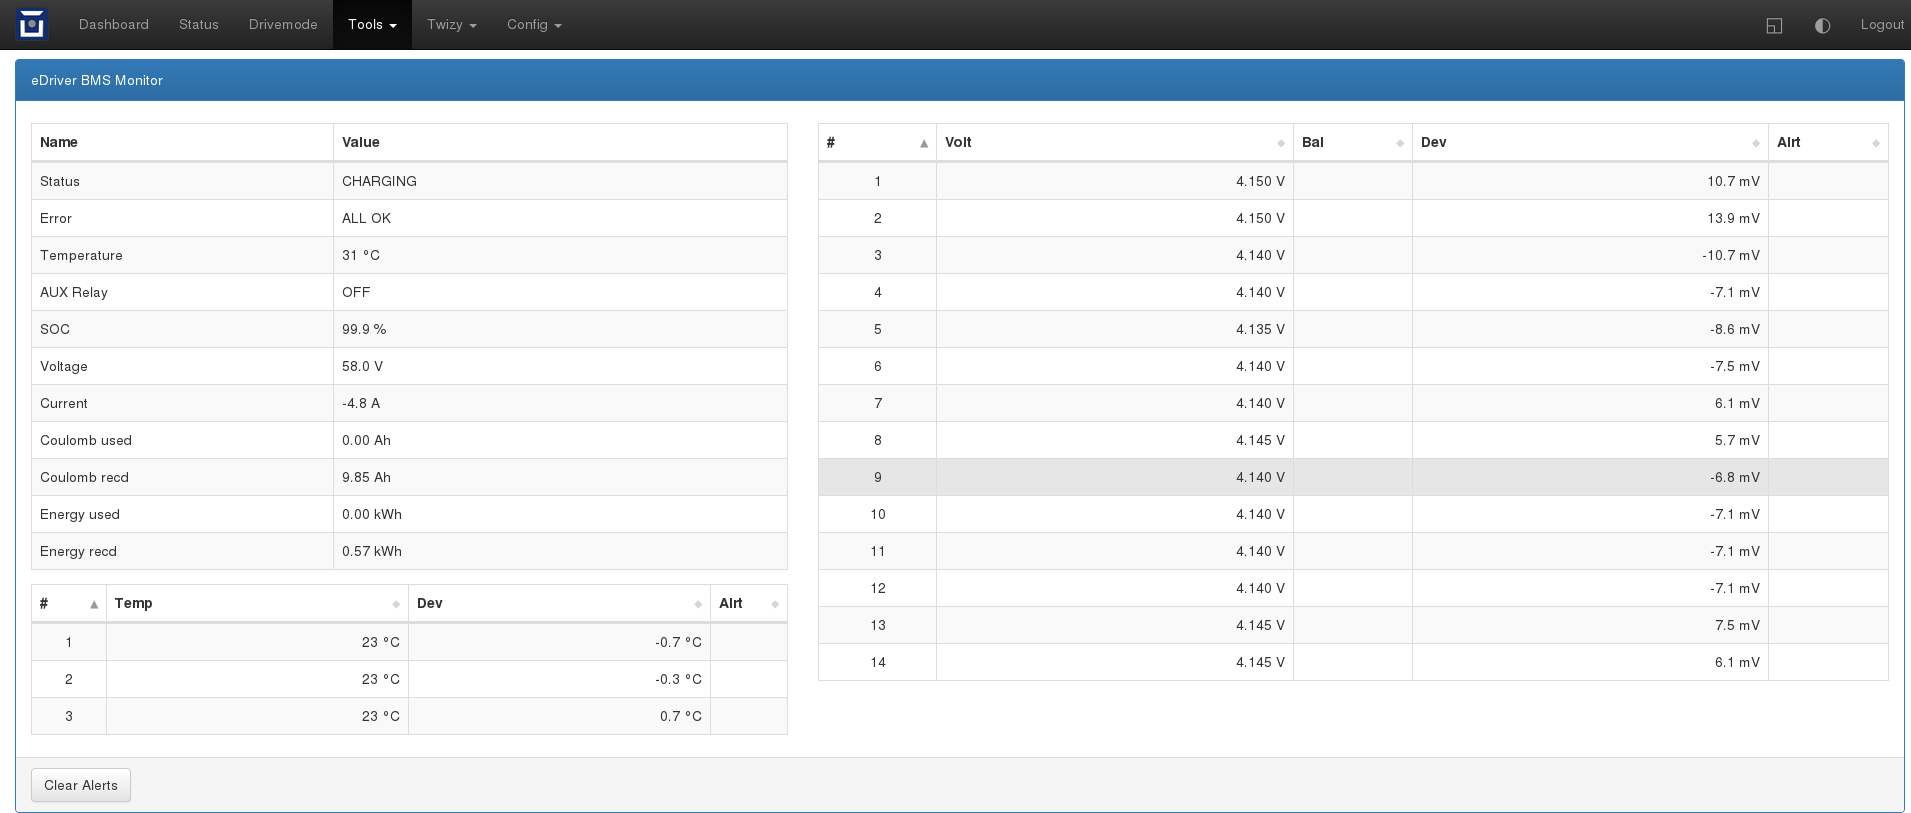Sort temperature table by Temp column
This screenshot has width=1911, height=813.
(x=256, y=603)
